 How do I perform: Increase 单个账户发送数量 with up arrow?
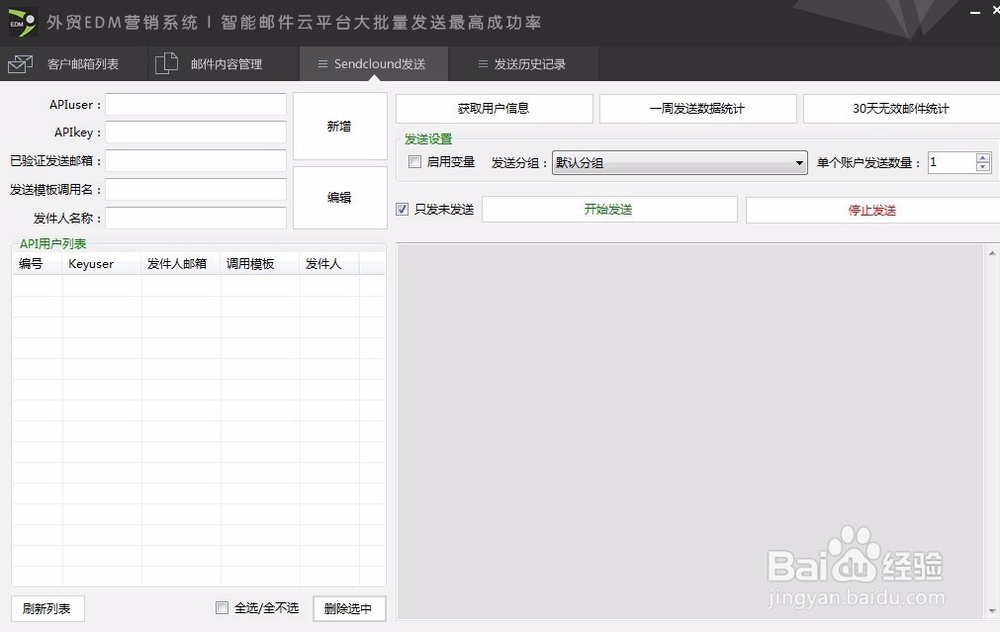pos(983,156)
